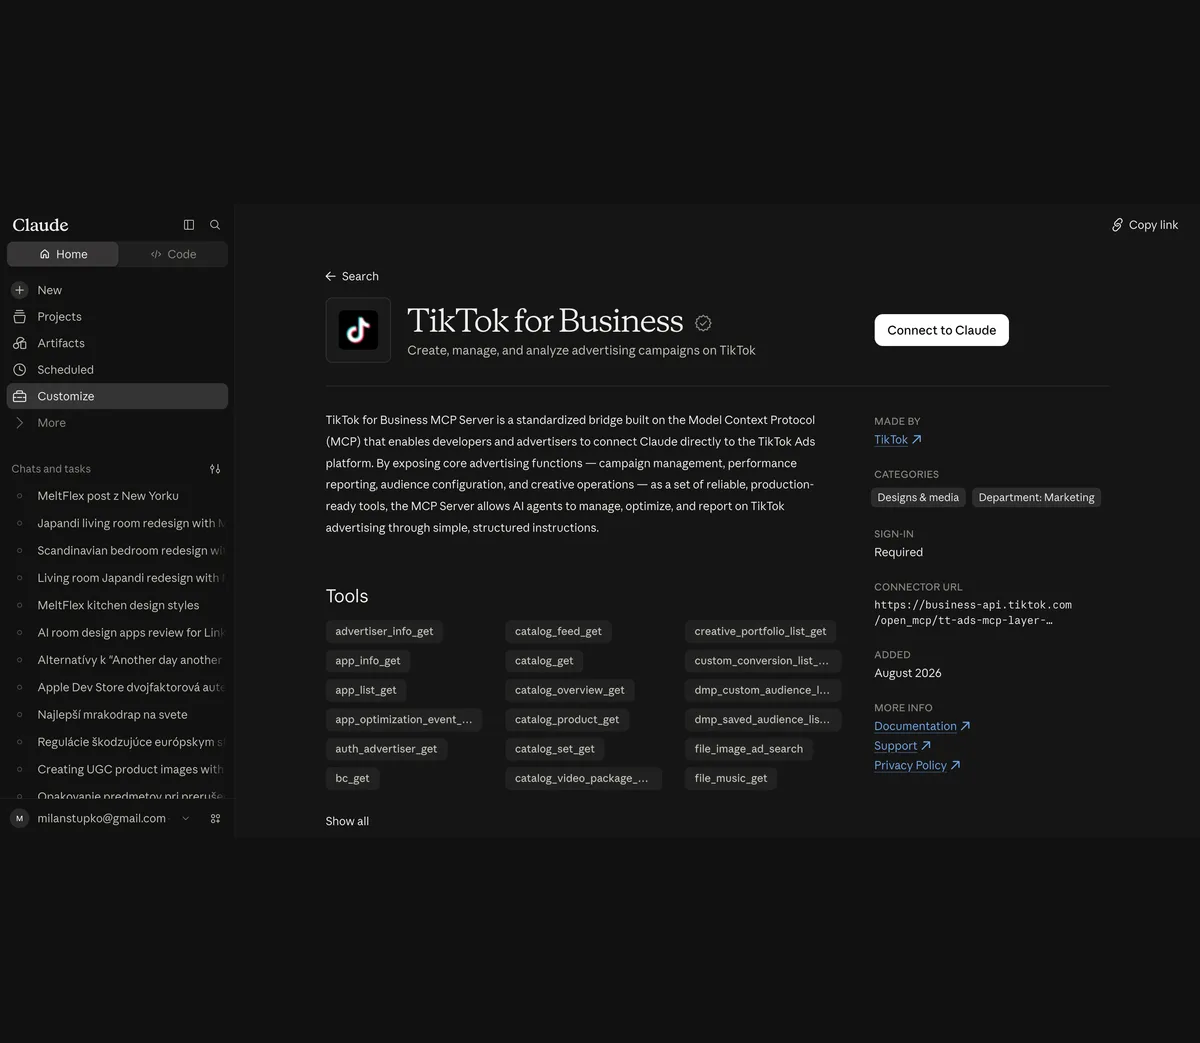This screenshot has height=1043, width=1200.
Task: Click the Projects icon in sidebar
Action: [19, 317]
